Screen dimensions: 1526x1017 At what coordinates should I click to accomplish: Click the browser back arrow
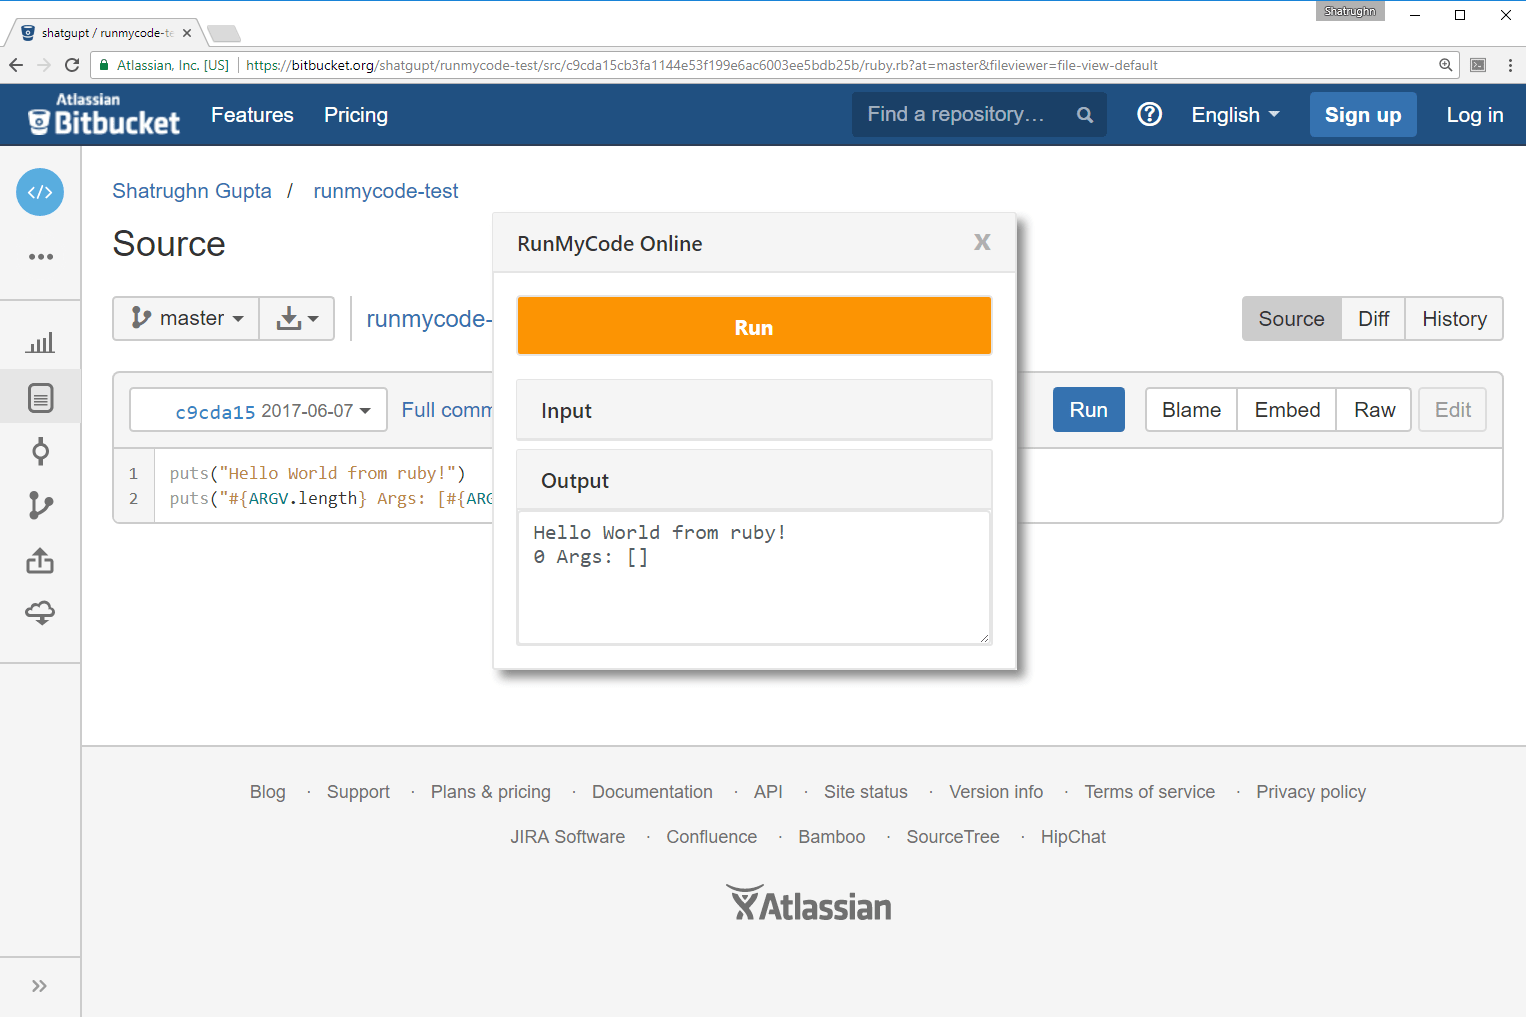(x=16, y=65)
